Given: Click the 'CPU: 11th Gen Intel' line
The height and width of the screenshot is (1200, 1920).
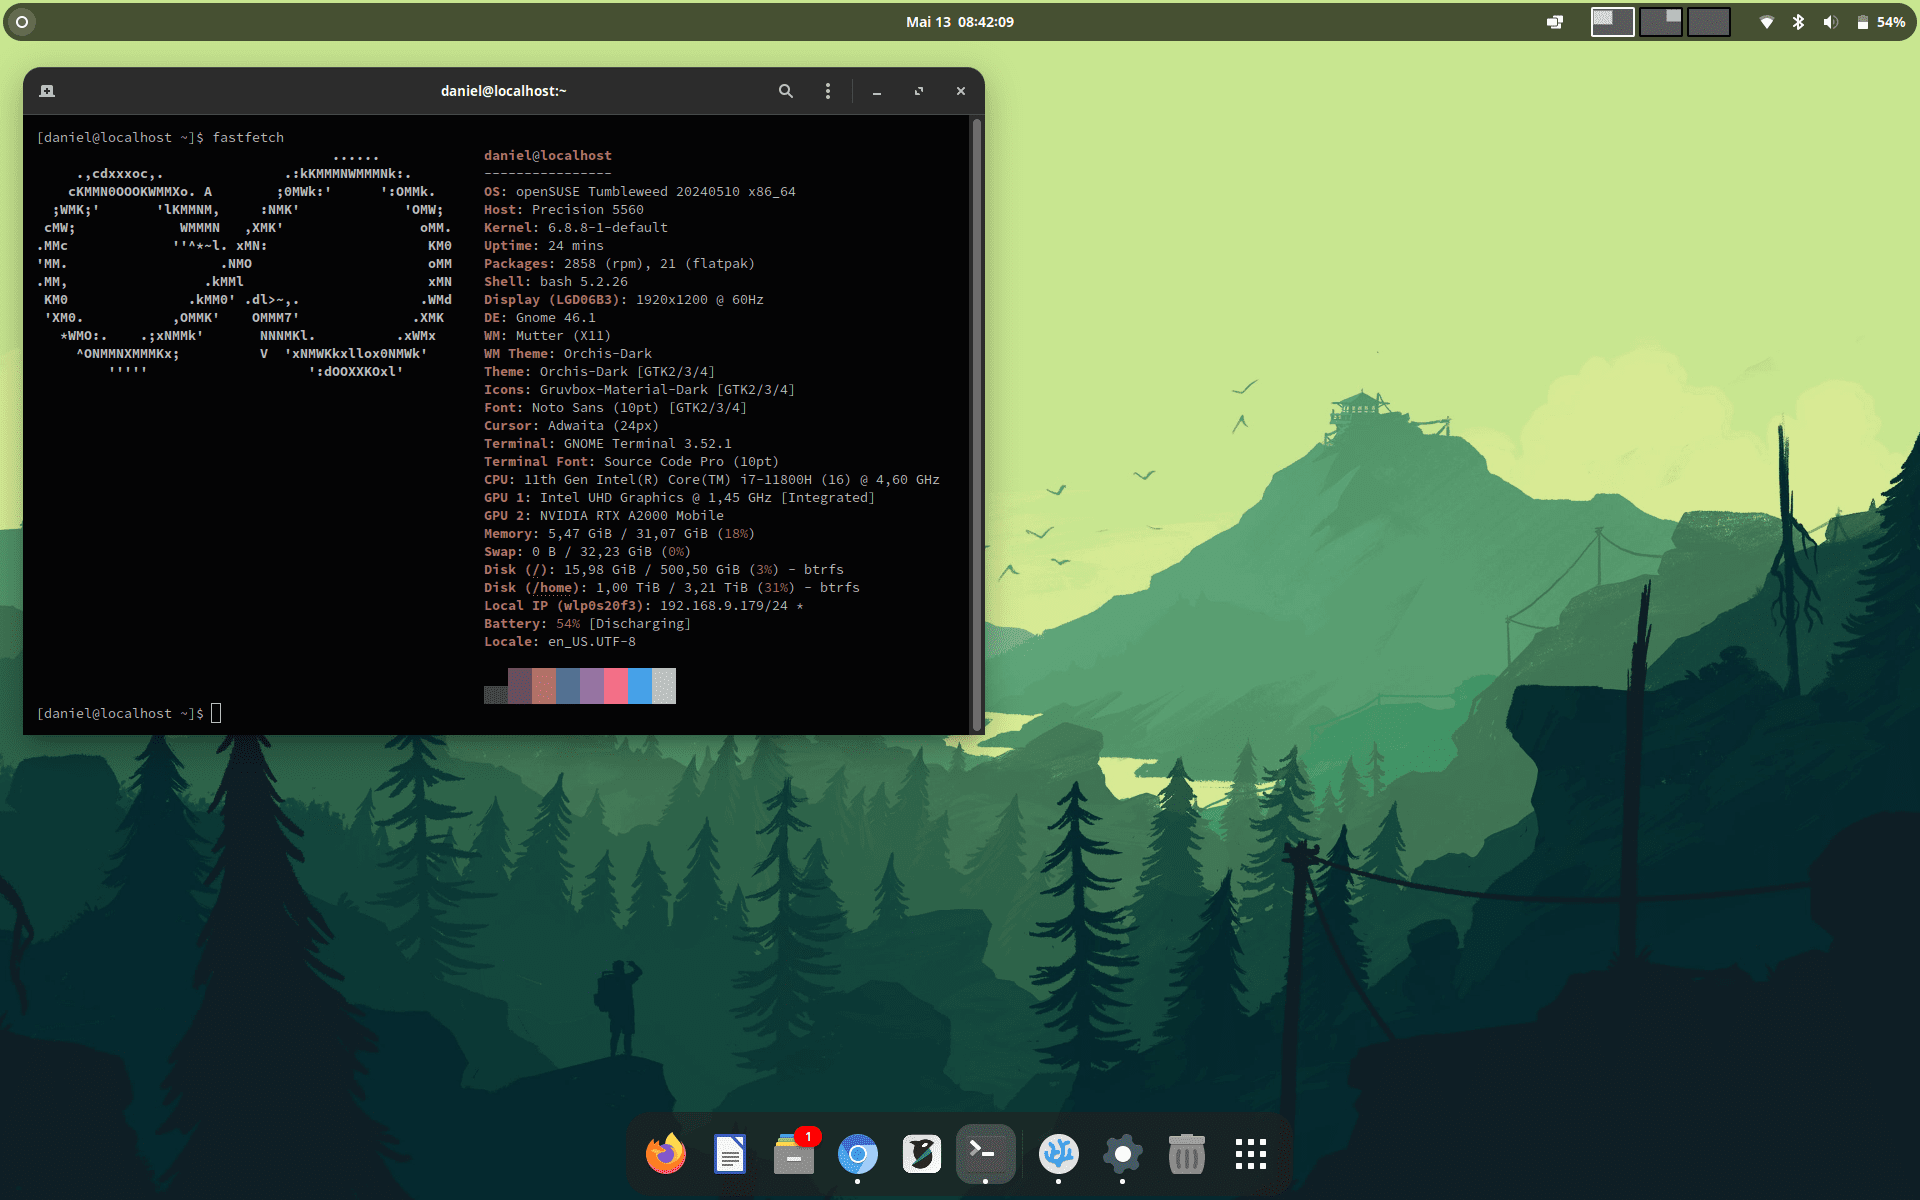Looking at the screenshot, I should [712, 479].
